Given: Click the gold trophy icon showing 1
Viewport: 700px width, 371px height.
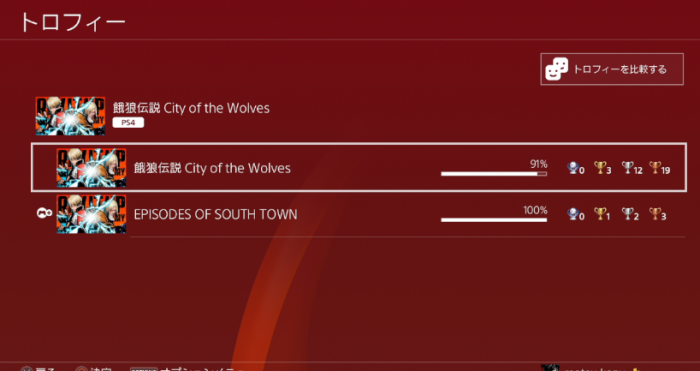Looking at the screenshot, I should [600, 214].
